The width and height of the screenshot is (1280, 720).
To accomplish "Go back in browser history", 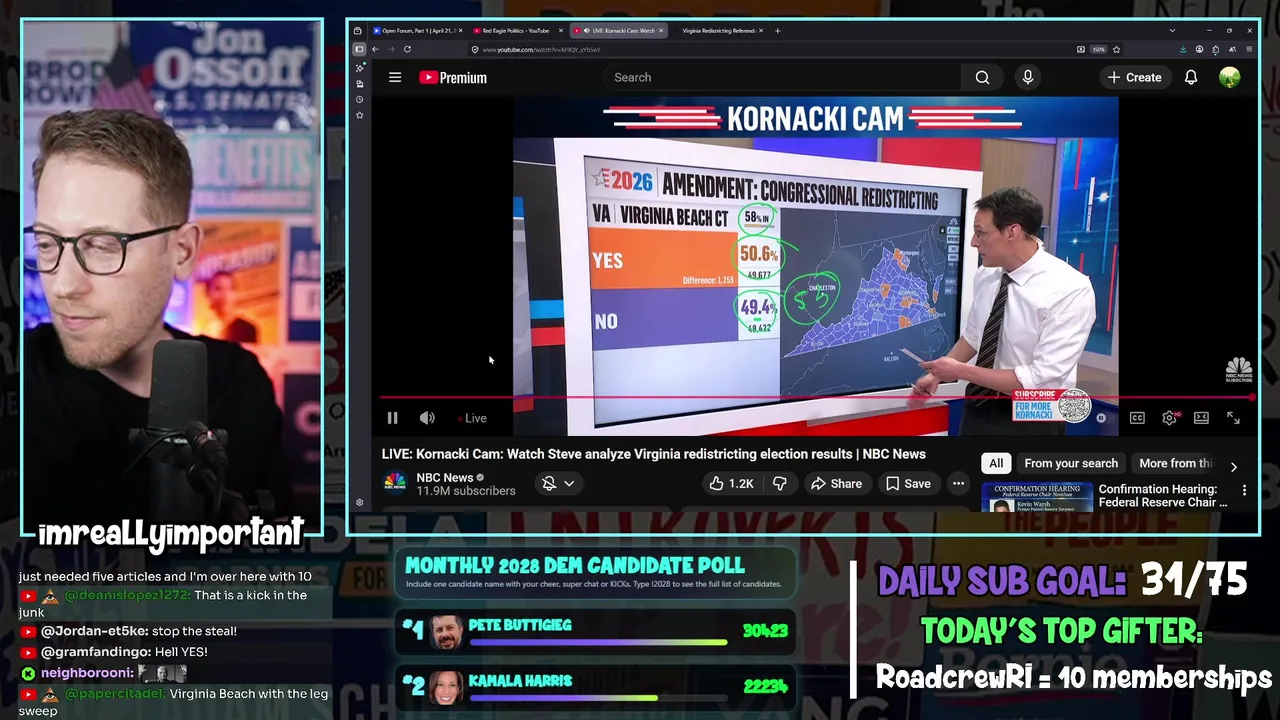I will point(375,49).
